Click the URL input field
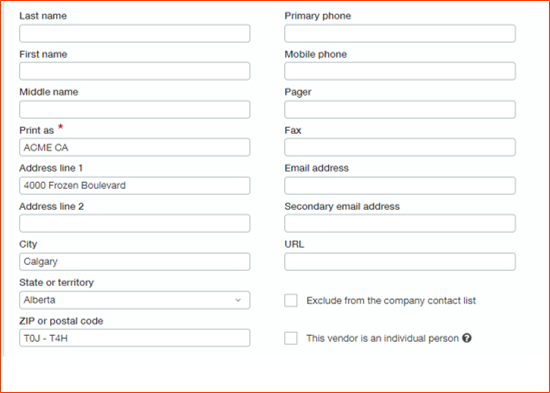 (x=400, y=262)
